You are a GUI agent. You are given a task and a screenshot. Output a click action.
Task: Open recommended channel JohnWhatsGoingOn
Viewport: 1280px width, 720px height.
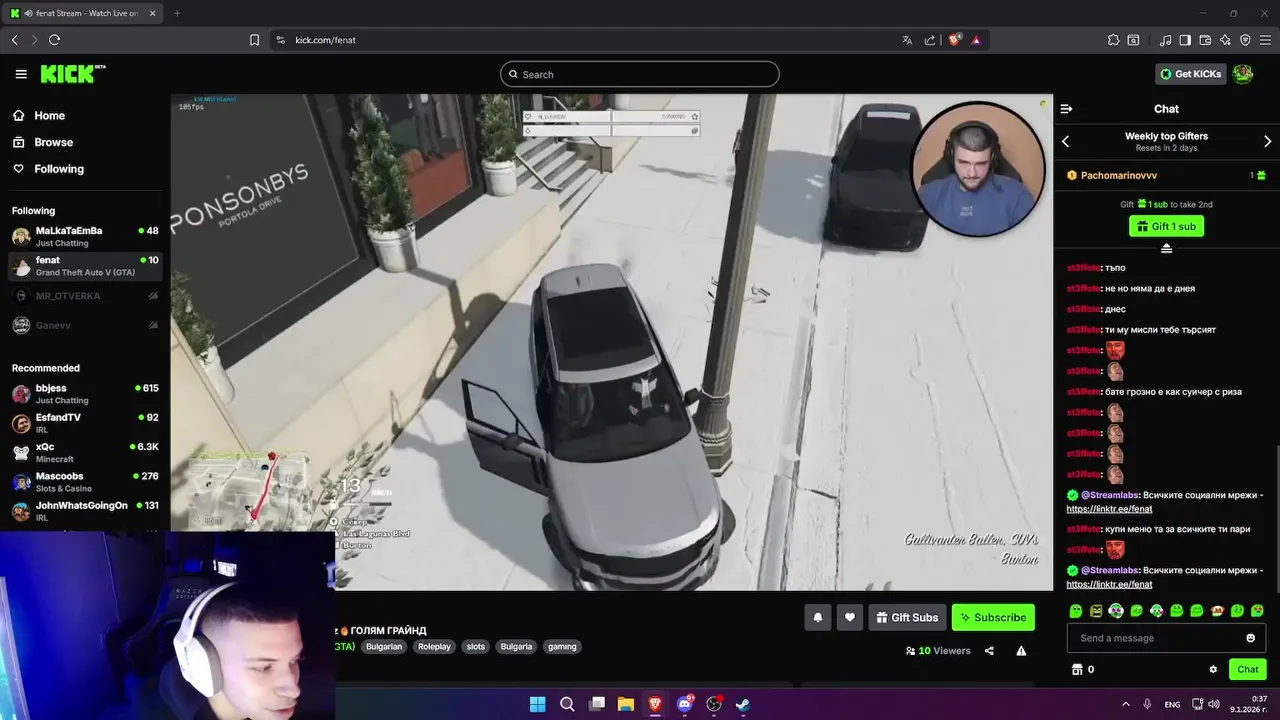tap(85, 511)
